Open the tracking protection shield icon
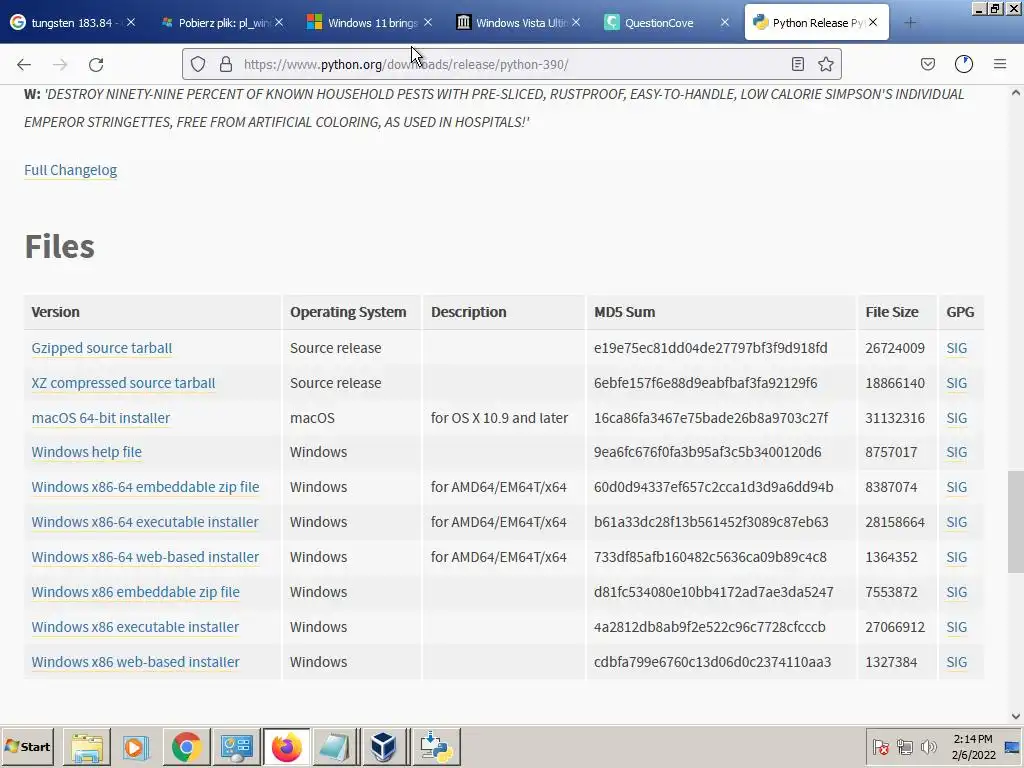Viewport: 1024px width, 768px height. pyautogui.click(x=198, y=64)
